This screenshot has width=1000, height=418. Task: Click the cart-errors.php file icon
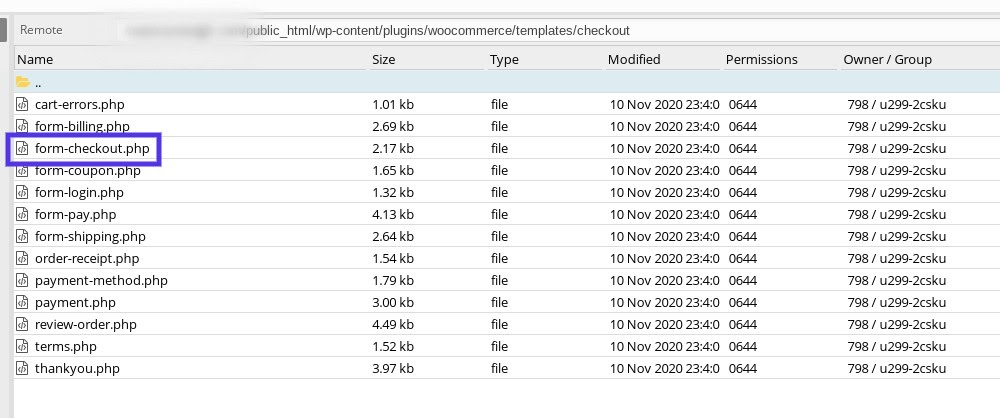click(x=23, y=104)
